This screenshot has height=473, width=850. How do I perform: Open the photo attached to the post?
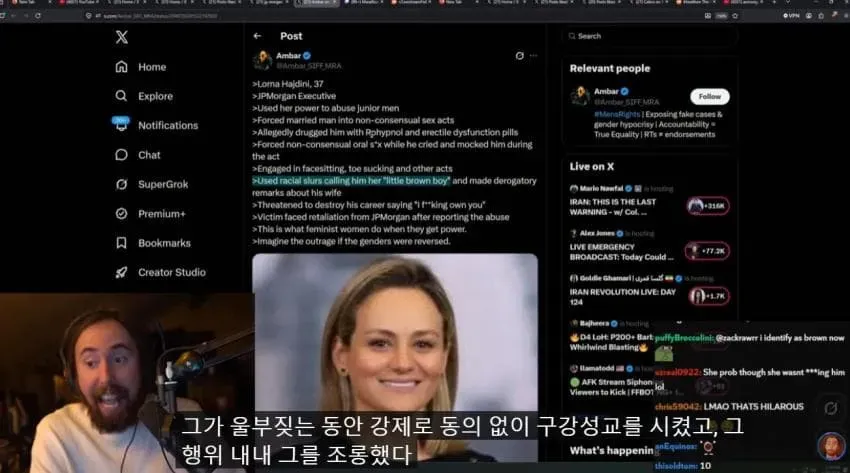(x=395, y=358)
